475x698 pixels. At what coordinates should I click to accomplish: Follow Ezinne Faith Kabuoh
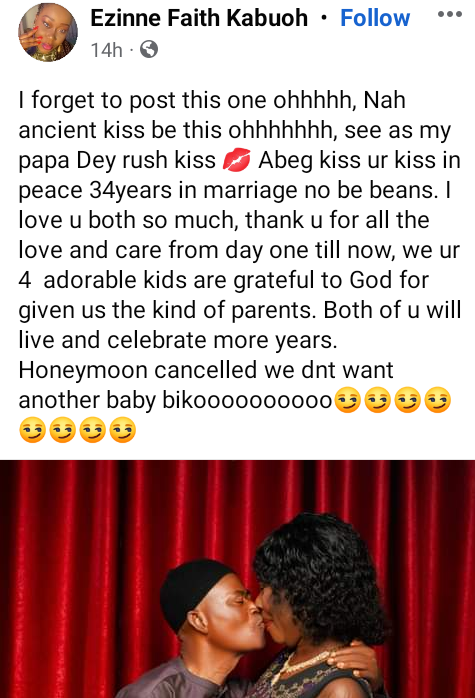coord(375,18)
